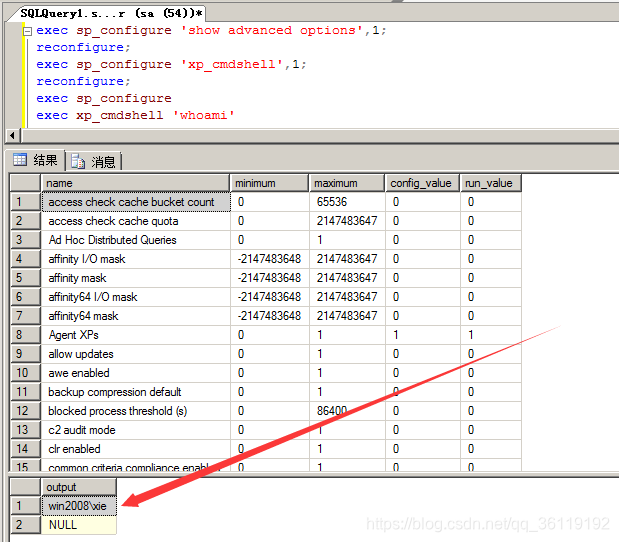
Task: Select the 'affinity64 I/O mask' cell
Action: tap(136, 297)
